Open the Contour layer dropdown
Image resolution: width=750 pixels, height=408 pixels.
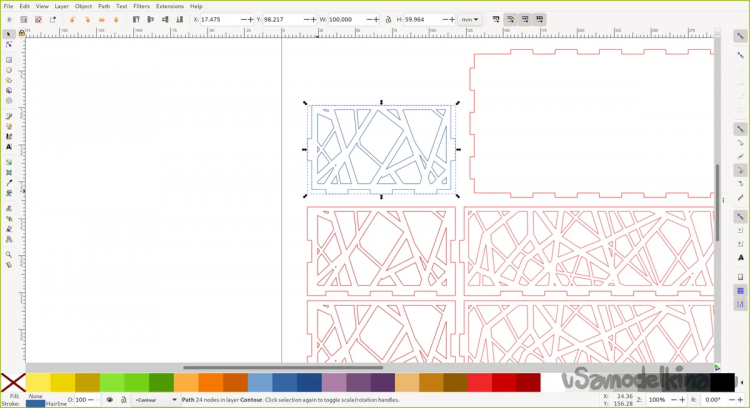coord(154,400)
